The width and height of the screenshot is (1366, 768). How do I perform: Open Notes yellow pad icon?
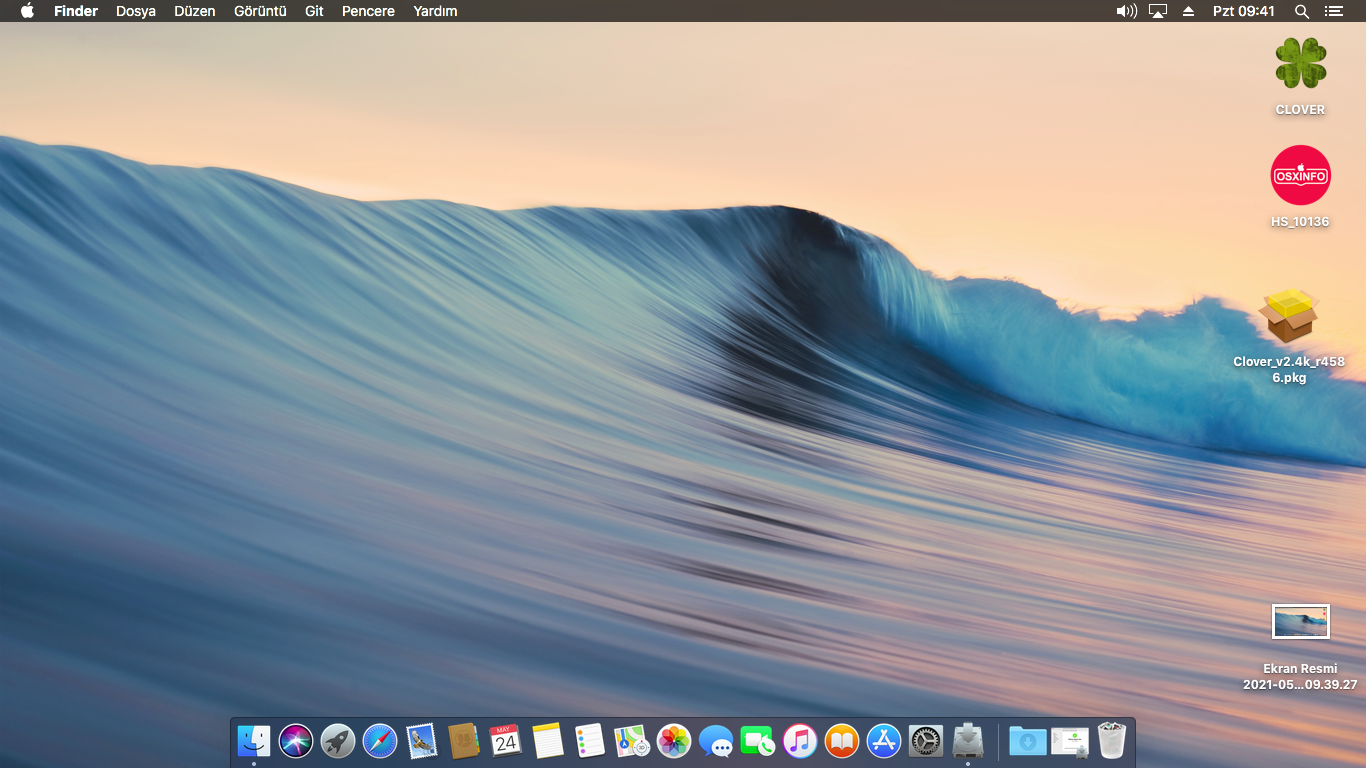548,741
